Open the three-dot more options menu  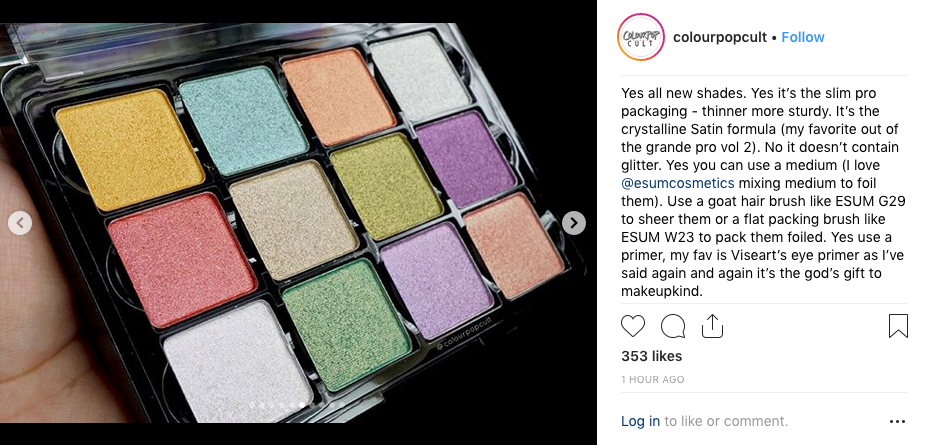[x=898, y=422]
